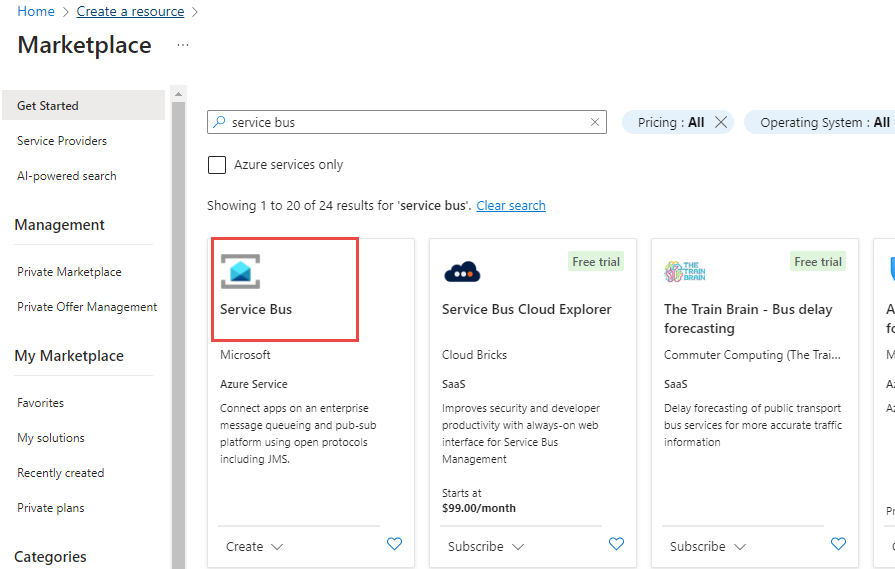895x569 pixels.
Task: Select Get Started in the sidebar
Action: (x=83, y=106)
